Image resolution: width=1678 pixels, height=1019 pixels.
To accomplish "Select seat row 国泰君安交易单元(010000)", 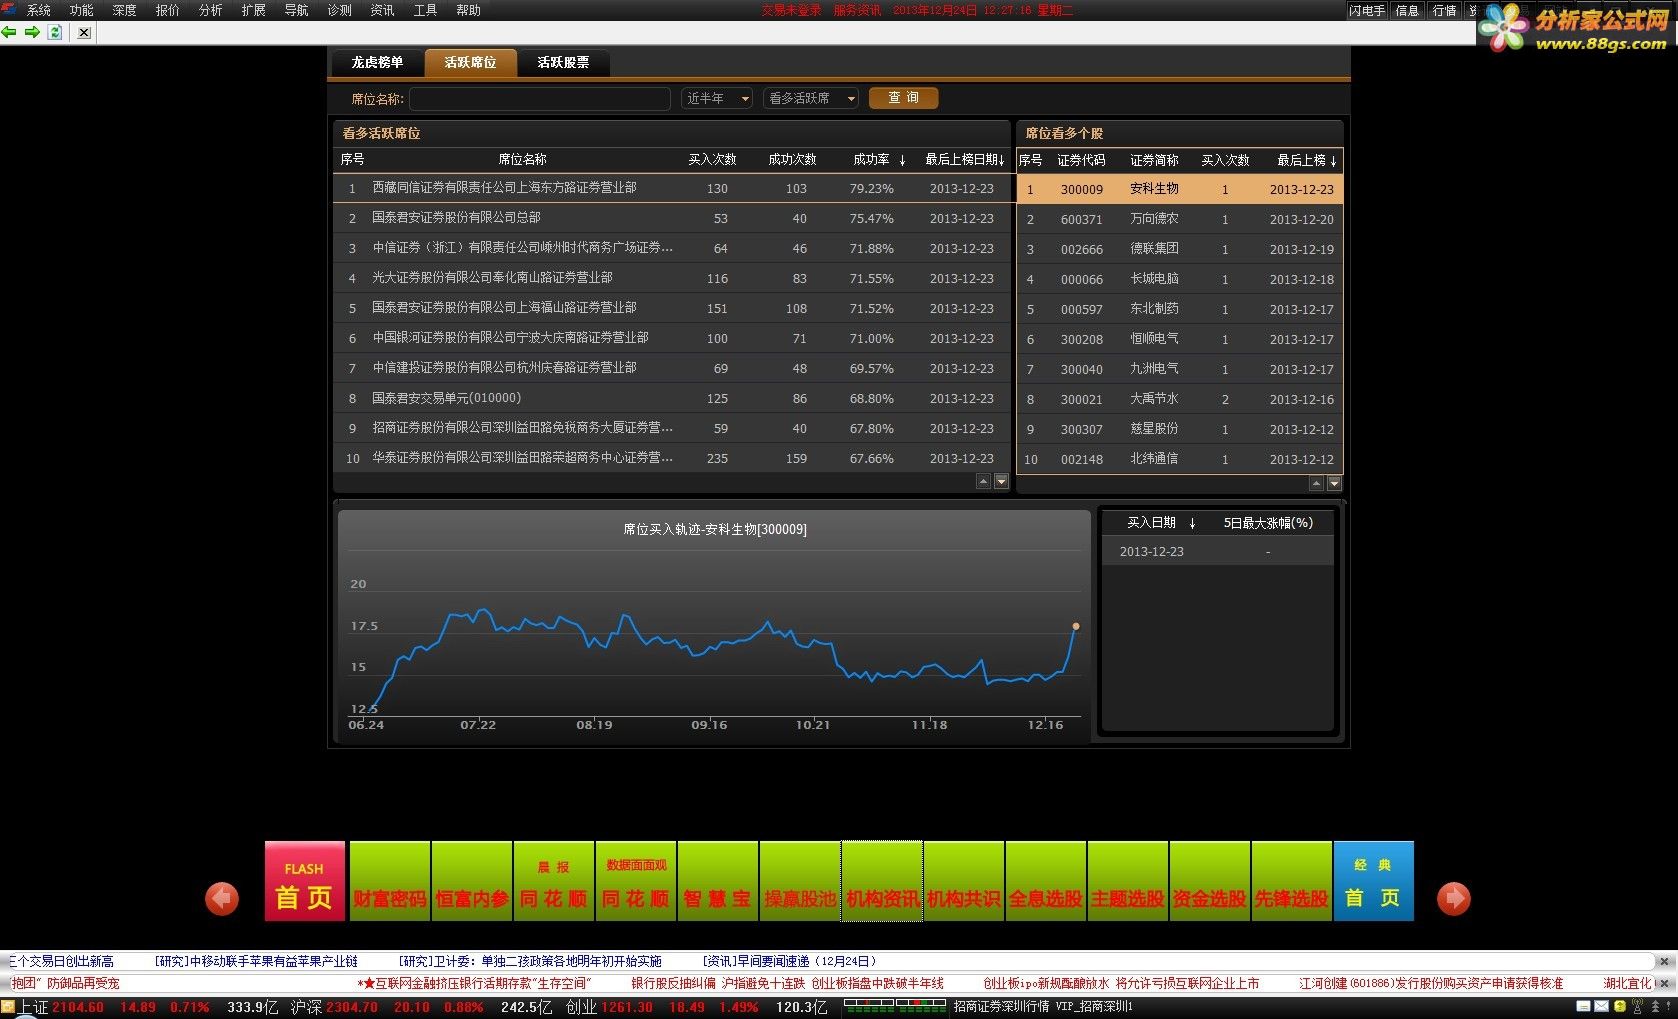I will [671, 398].
